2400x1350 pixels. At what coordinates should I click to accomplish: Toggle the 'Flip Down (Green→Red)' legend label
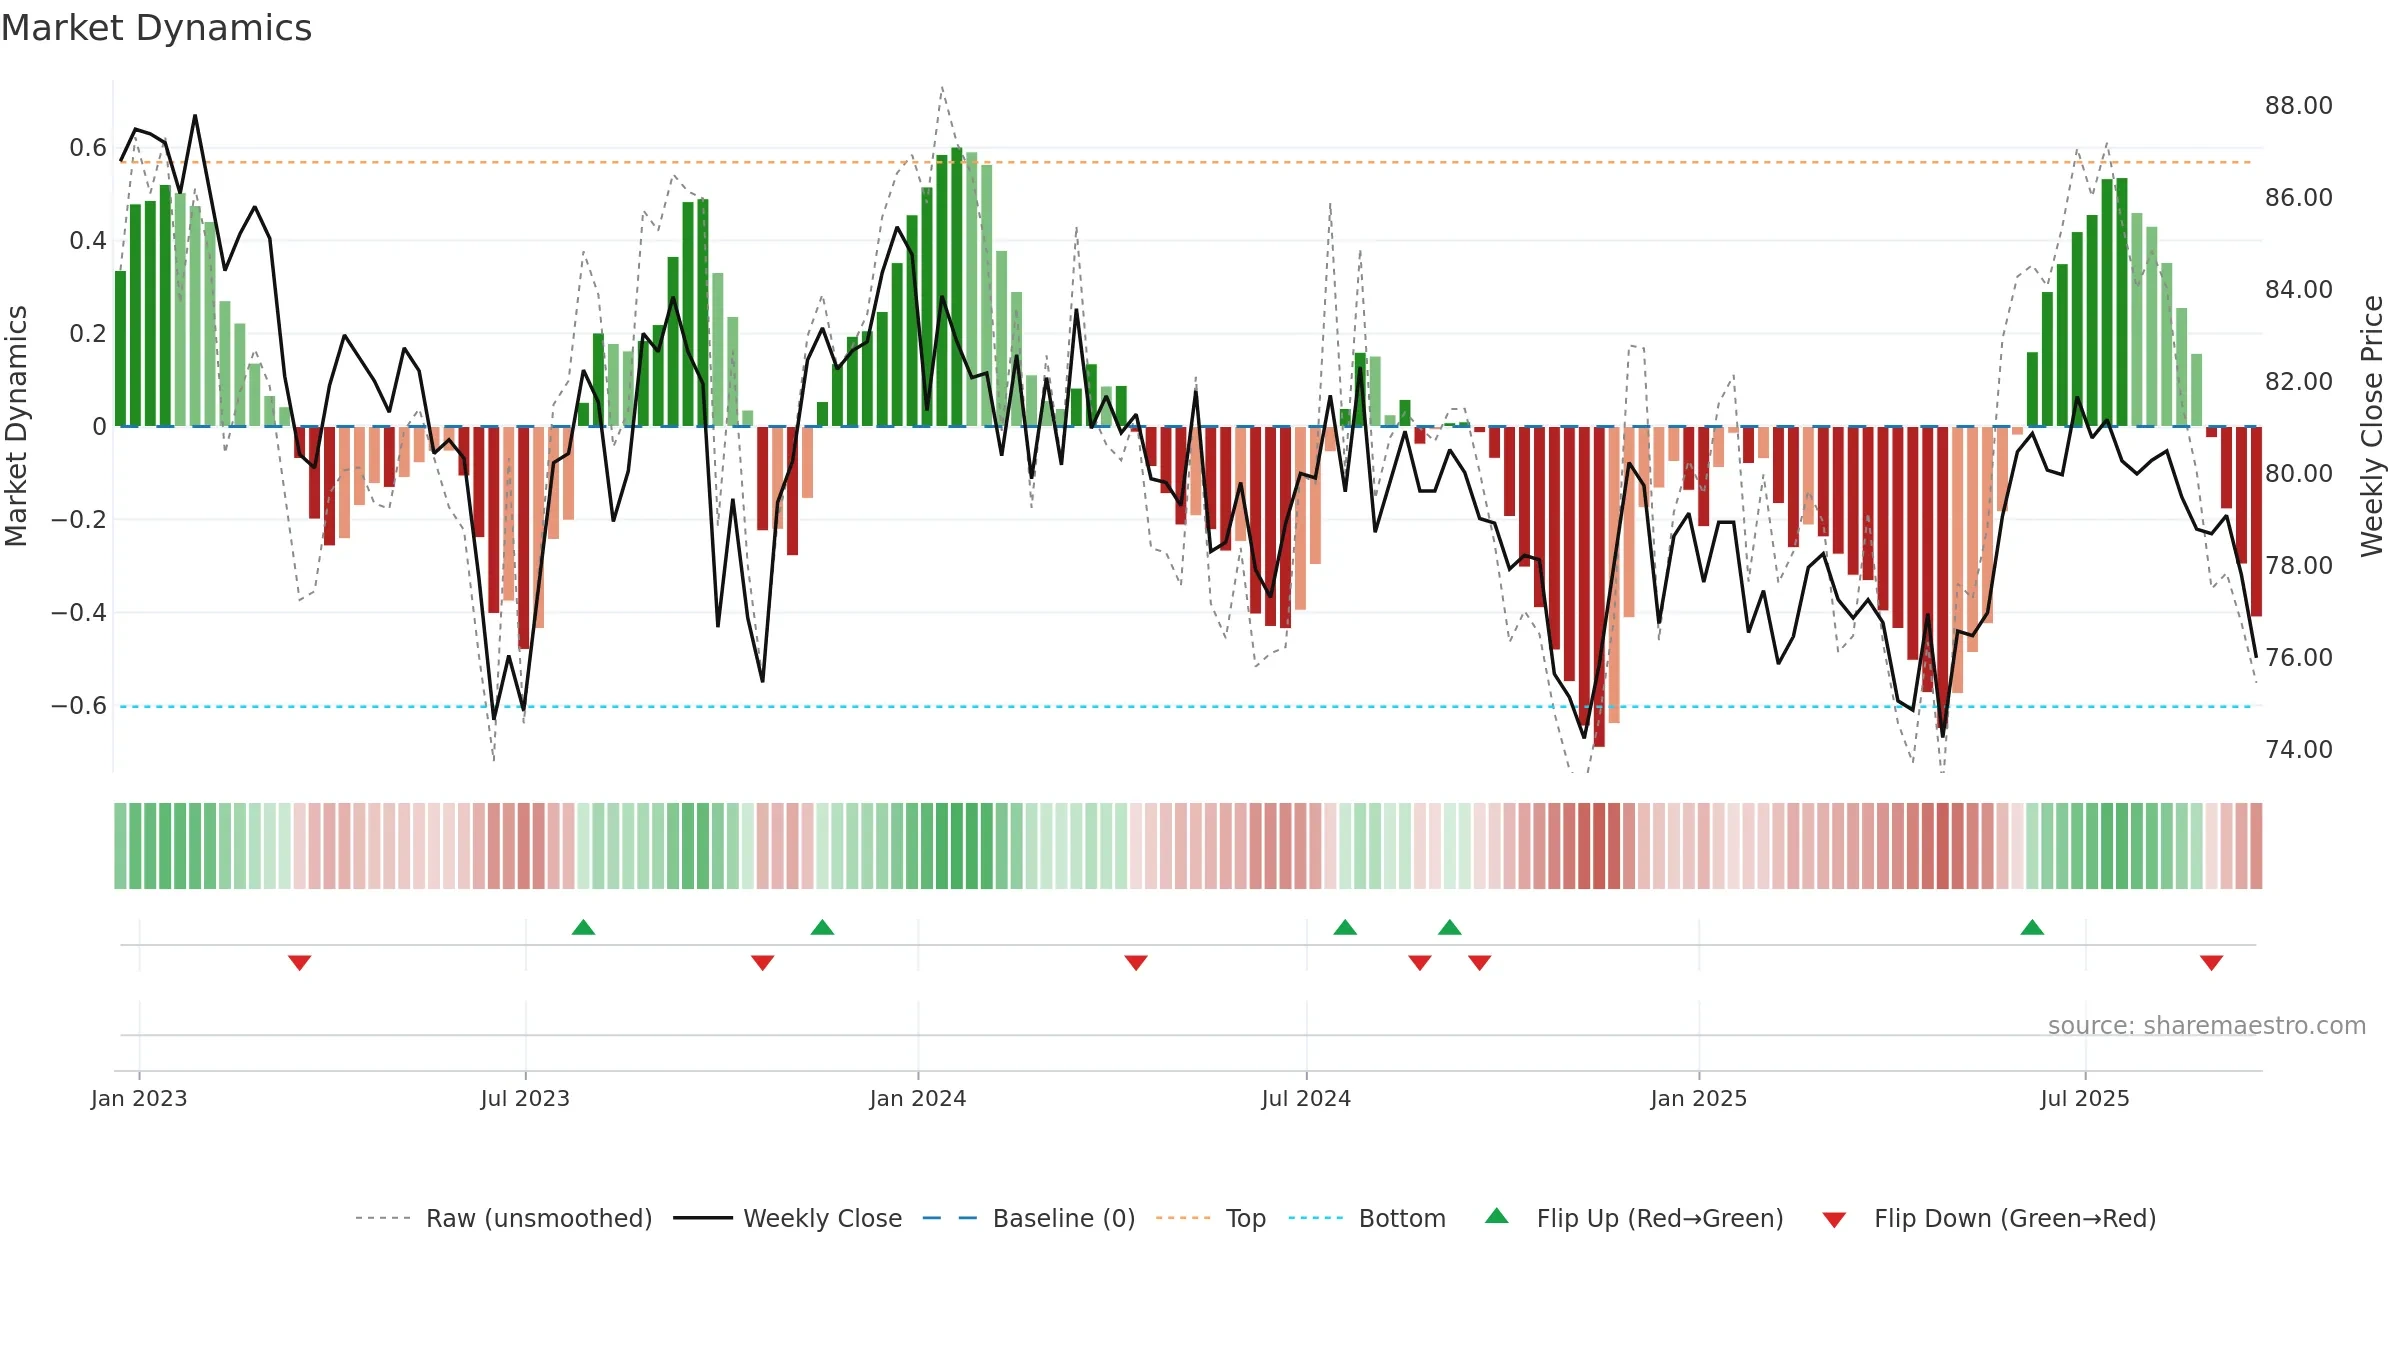point(2015,1218)
